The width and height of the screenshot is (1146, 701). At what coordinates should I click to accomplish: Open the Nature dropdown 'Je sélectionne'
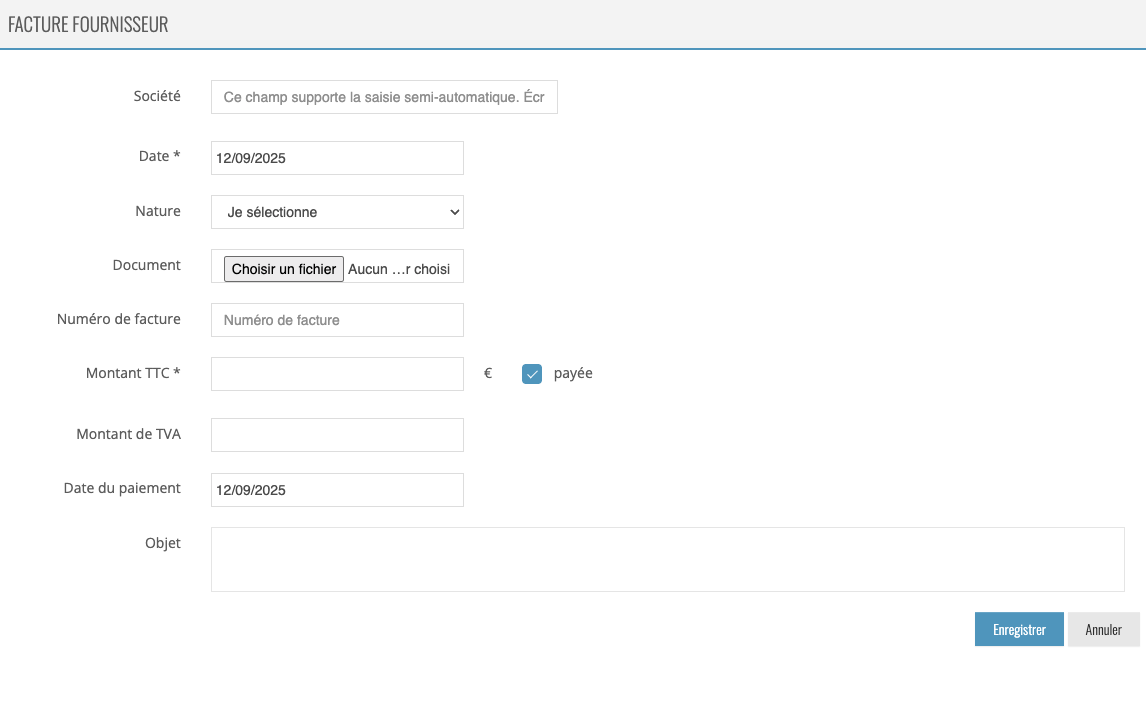tap(337, 212)
